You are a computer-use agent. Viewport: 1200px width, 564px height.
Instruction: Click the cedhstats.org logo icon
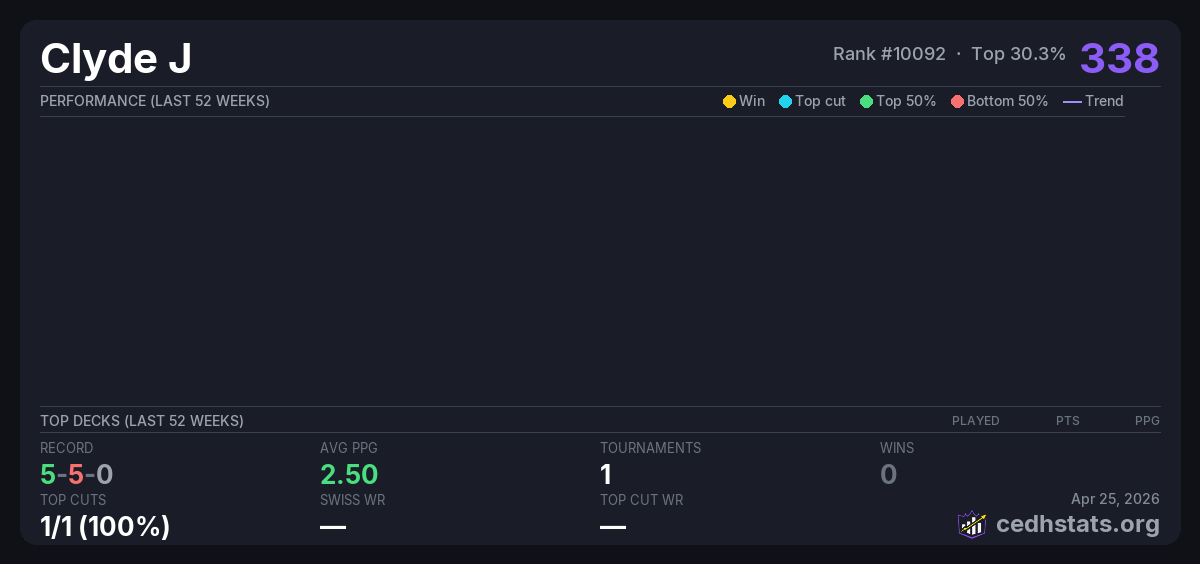972,524
